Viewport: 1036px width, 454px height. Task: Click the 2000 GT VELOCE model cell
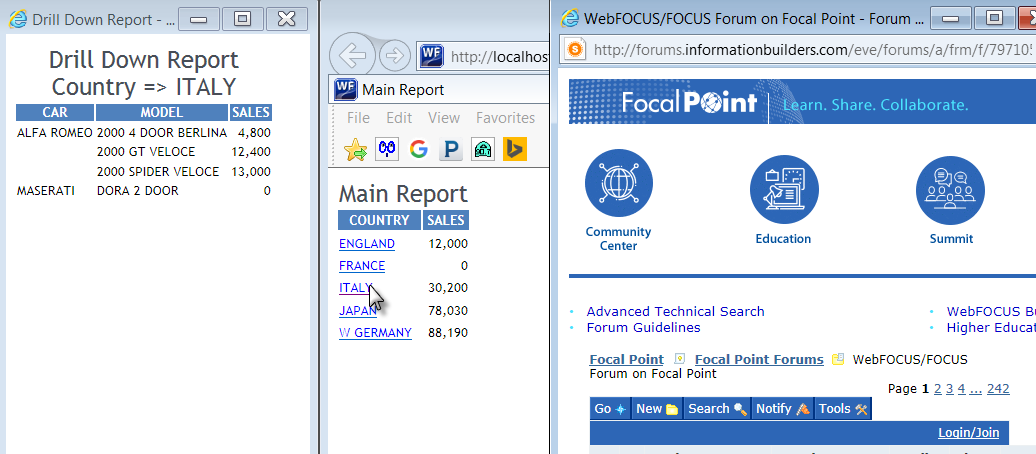(146, 152)
